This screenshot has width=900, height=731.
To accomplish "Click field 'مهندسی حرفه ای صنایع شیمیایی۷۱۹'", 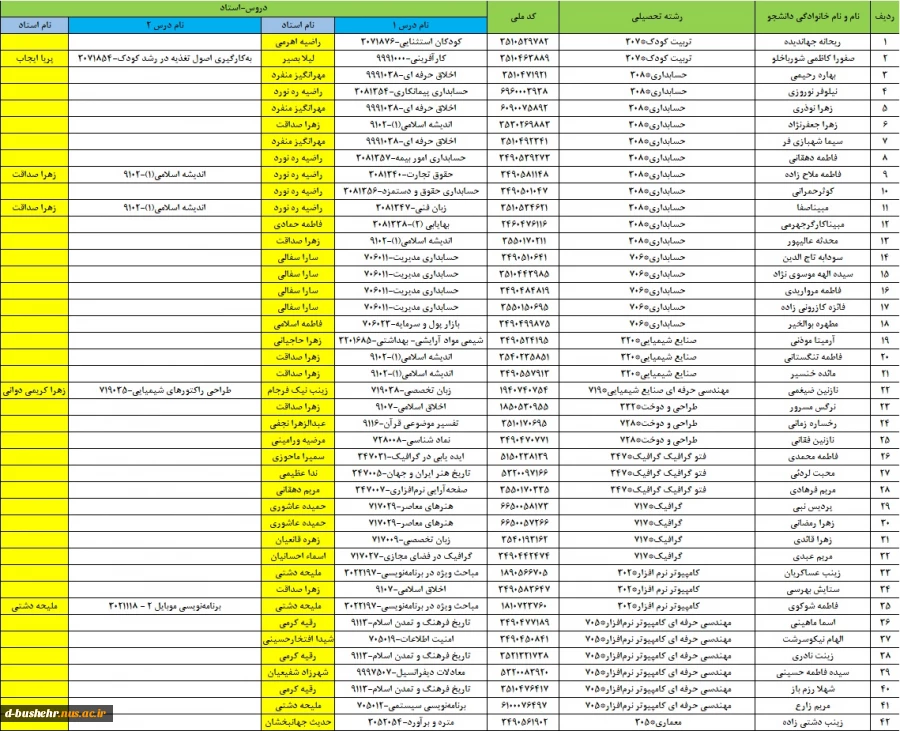I will (658, 390).
